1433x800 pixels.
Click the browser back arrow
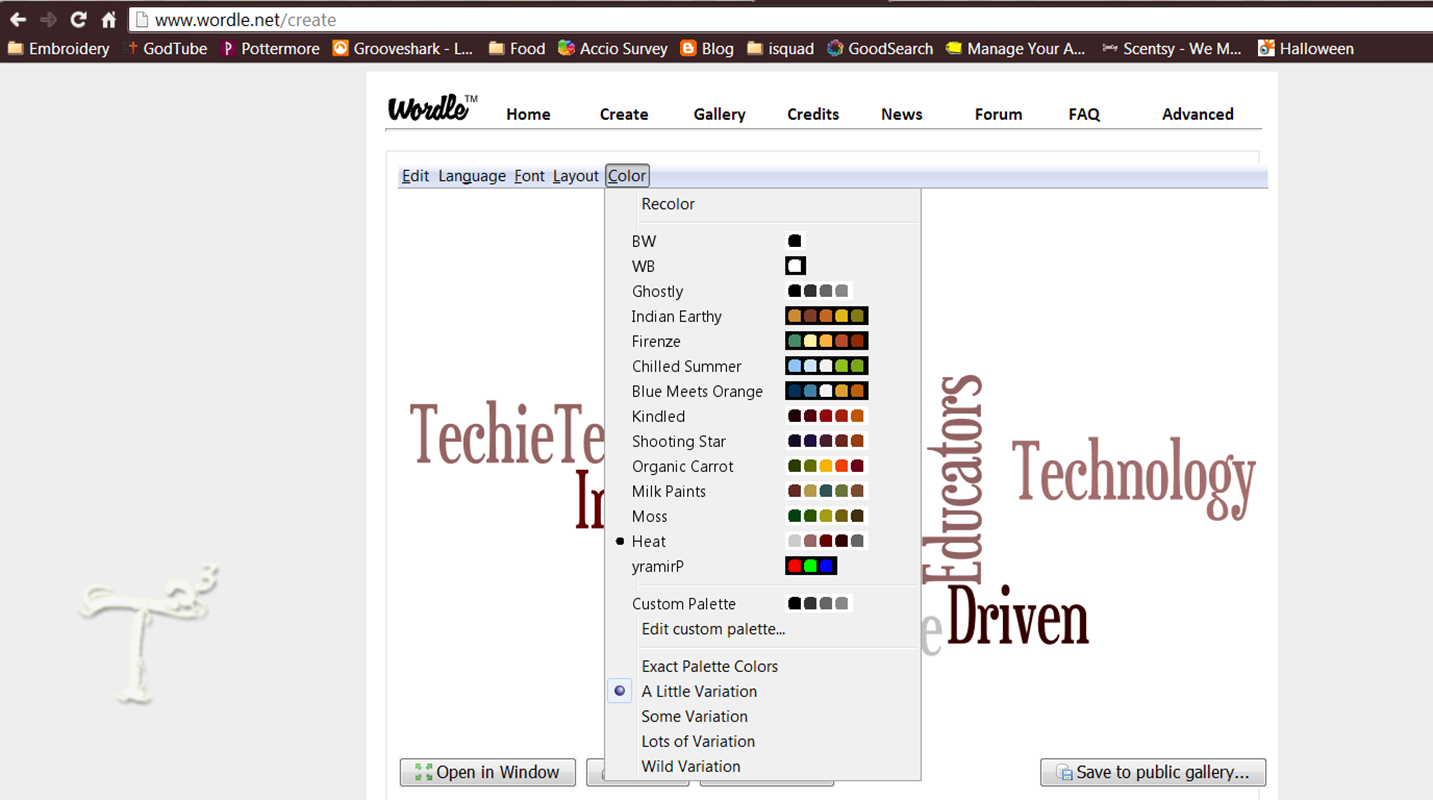pyautogui.click(x=18, y=18)
